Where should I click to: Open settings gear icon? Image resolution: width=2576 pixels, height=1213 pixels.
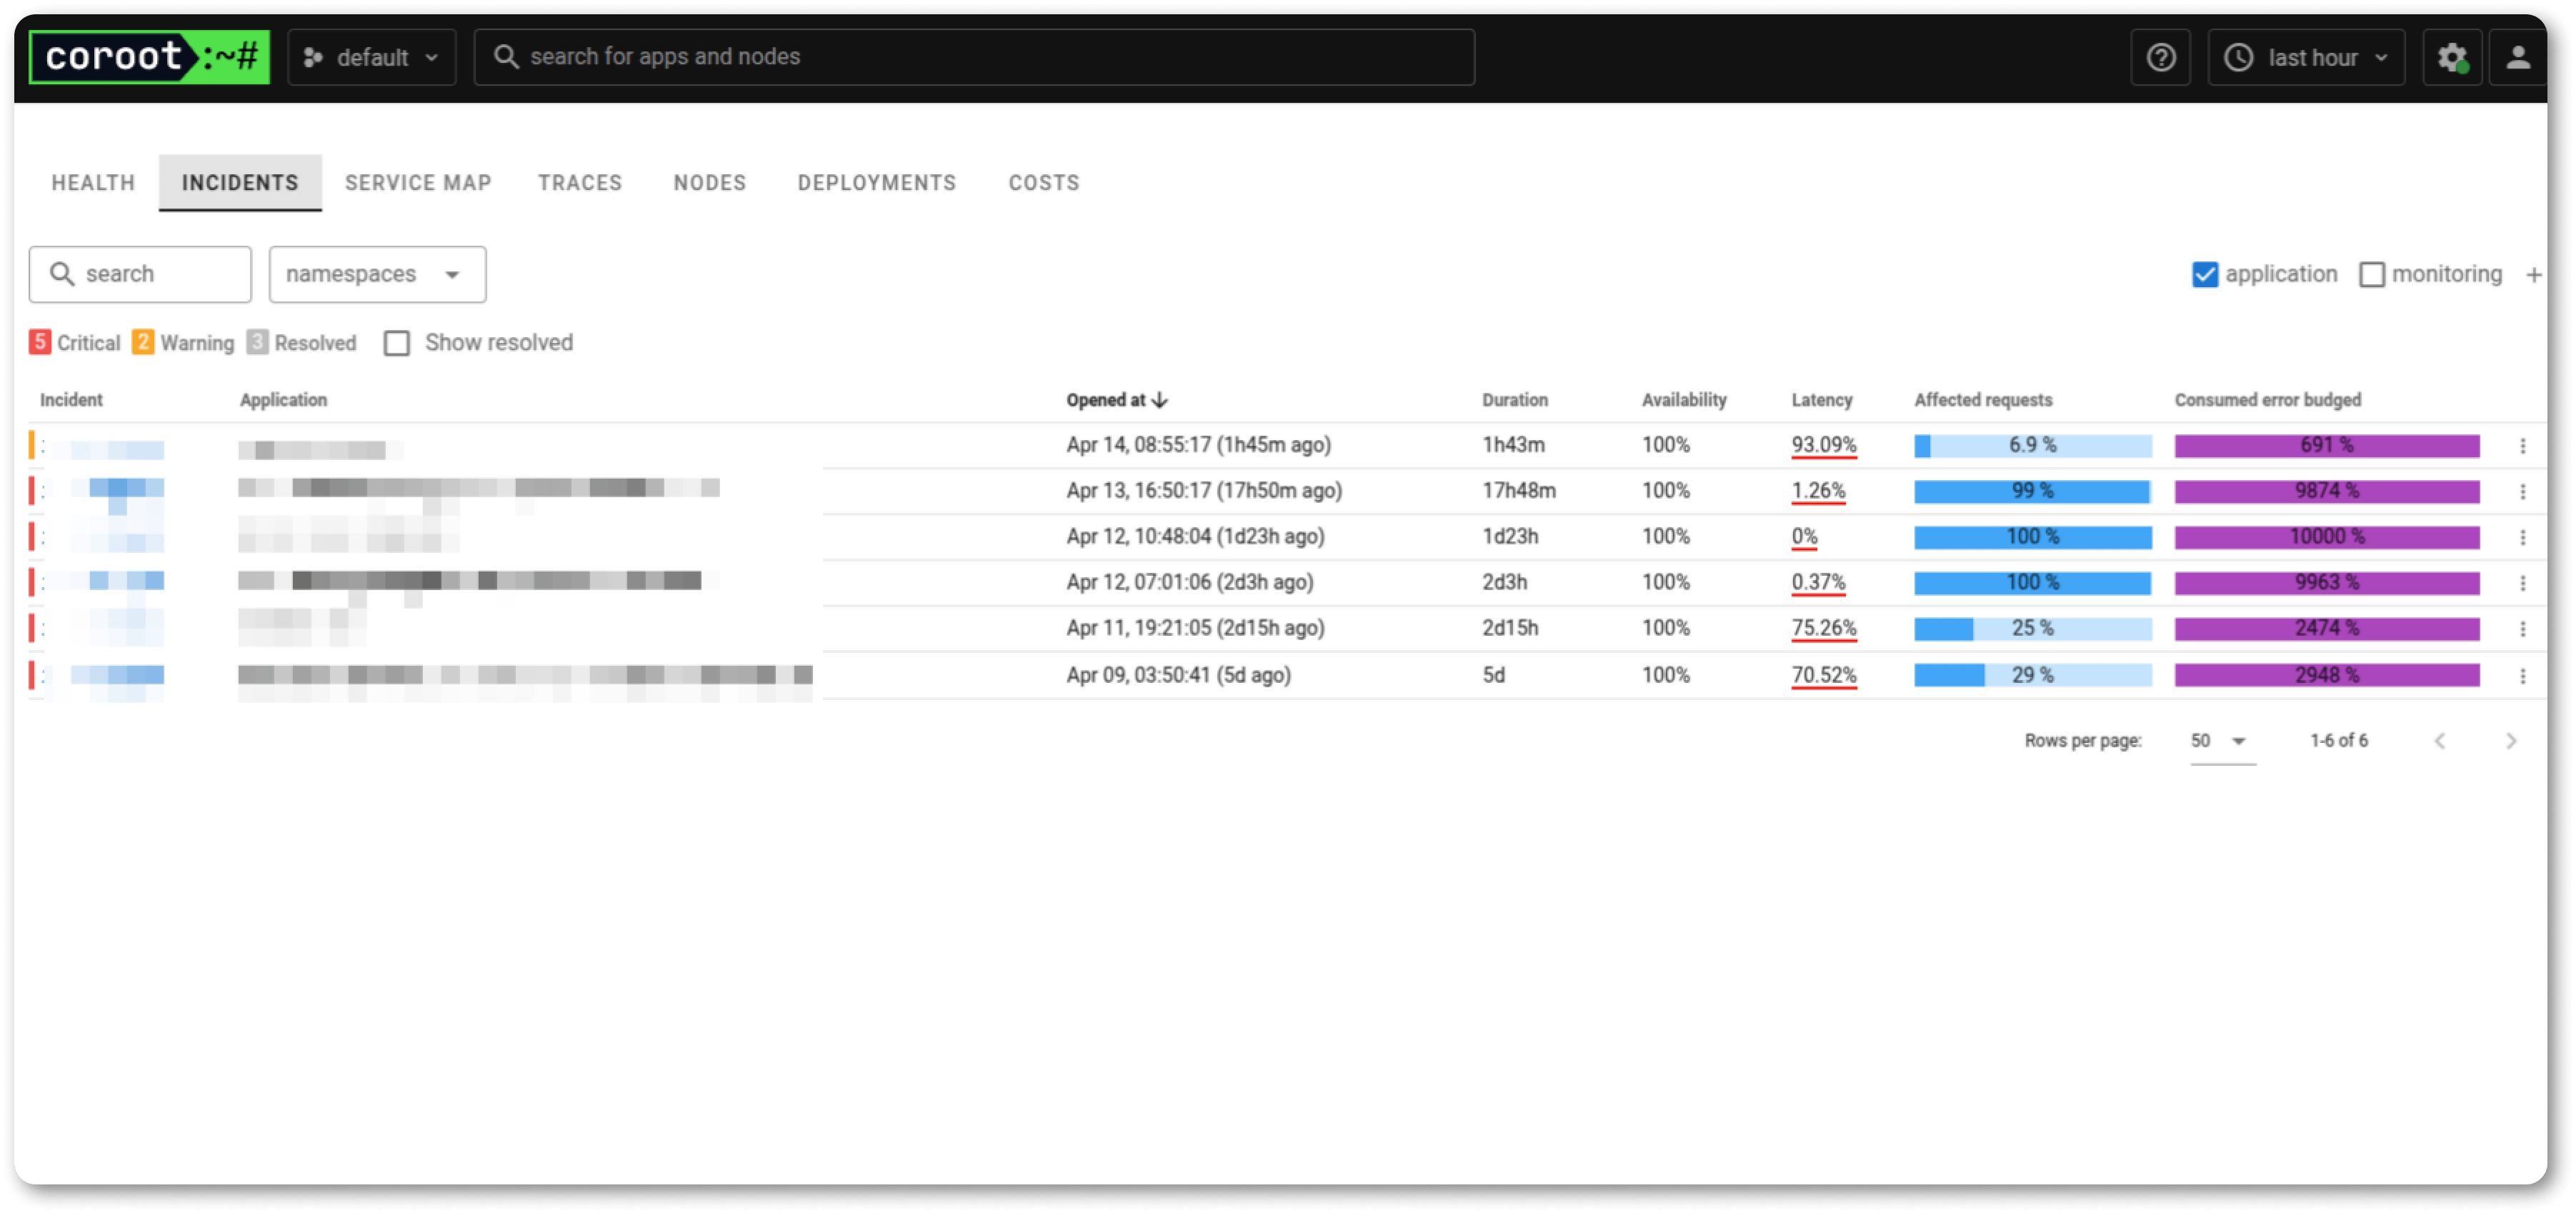pos(2451,58)
